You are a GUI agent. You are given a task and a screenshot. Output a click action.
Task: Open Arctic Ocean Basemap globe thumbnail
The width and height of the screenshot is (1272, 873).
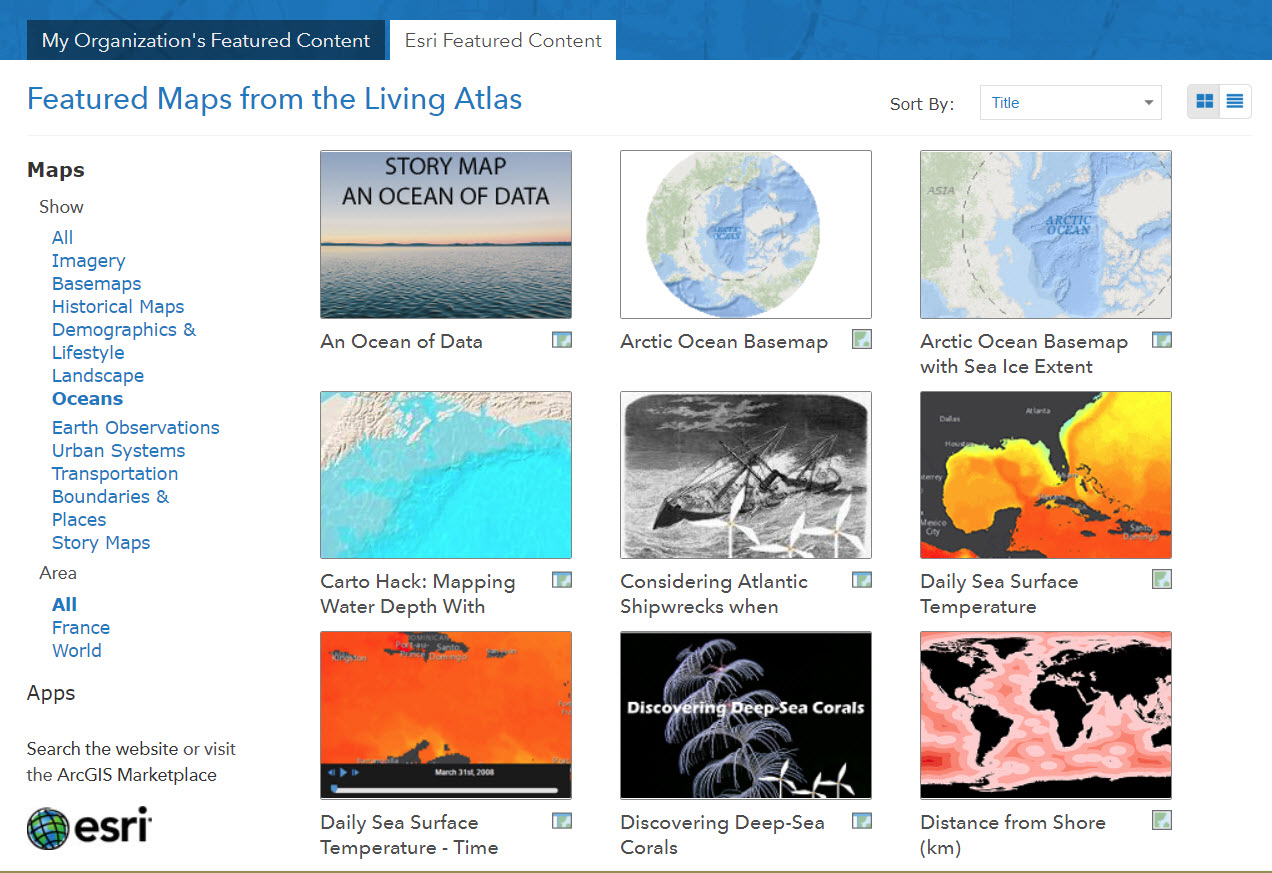point(746,235)
